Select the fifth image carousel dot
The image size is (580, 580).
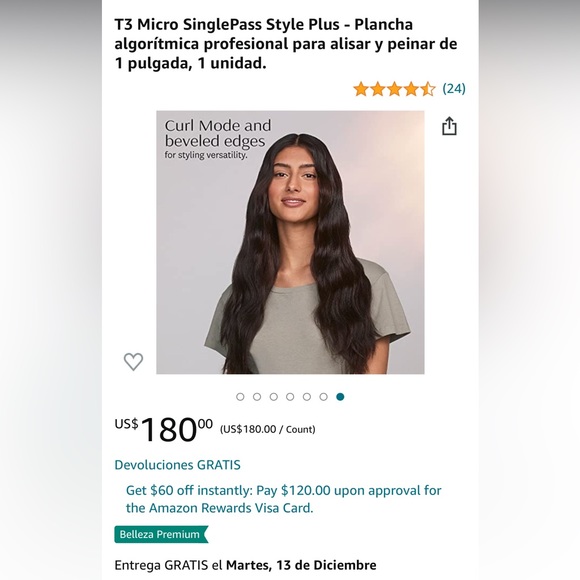(x=307, y=397)
